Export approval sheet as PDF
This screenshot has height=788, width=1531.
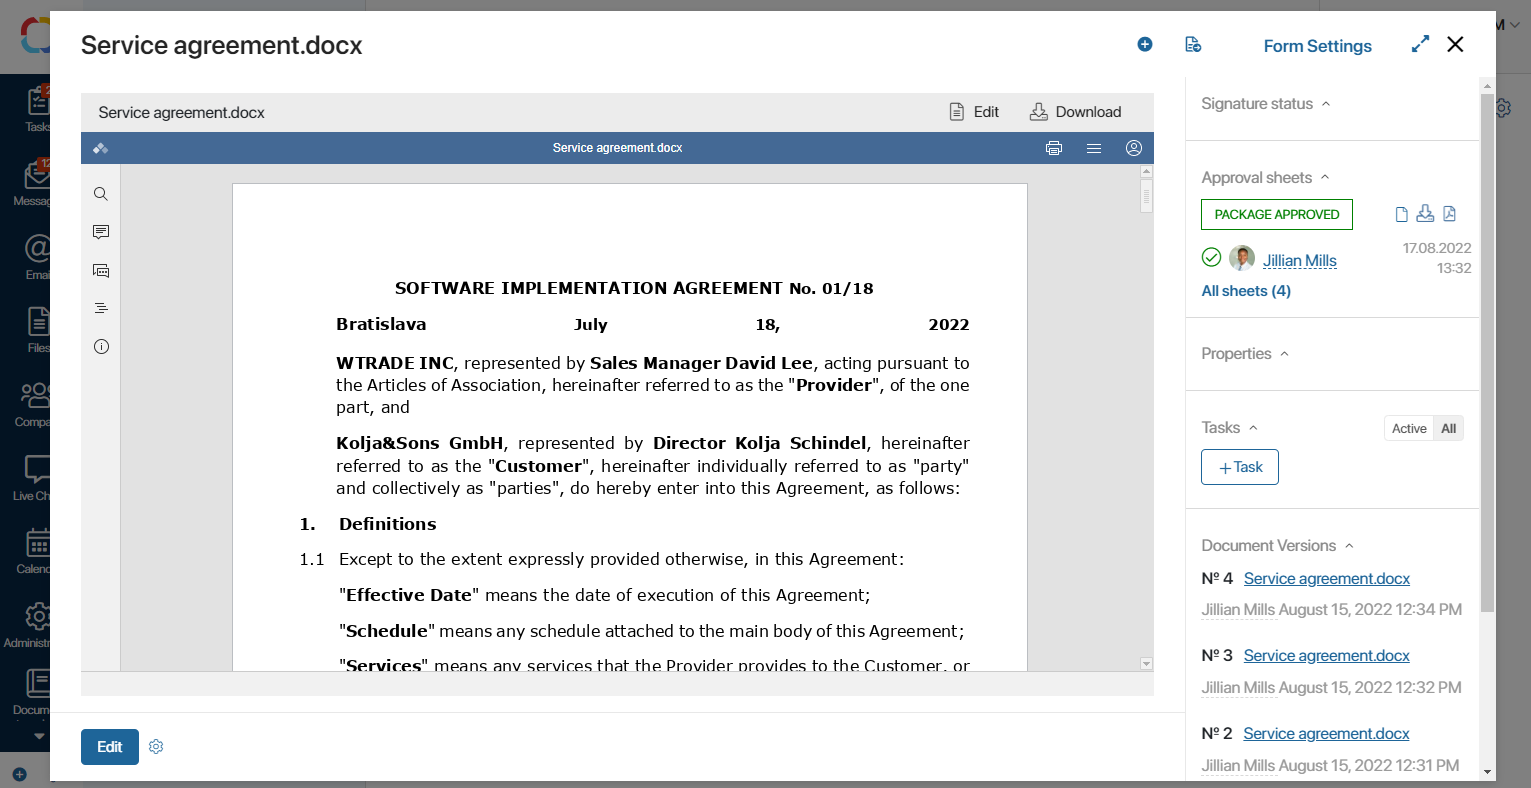point(1449,213)
